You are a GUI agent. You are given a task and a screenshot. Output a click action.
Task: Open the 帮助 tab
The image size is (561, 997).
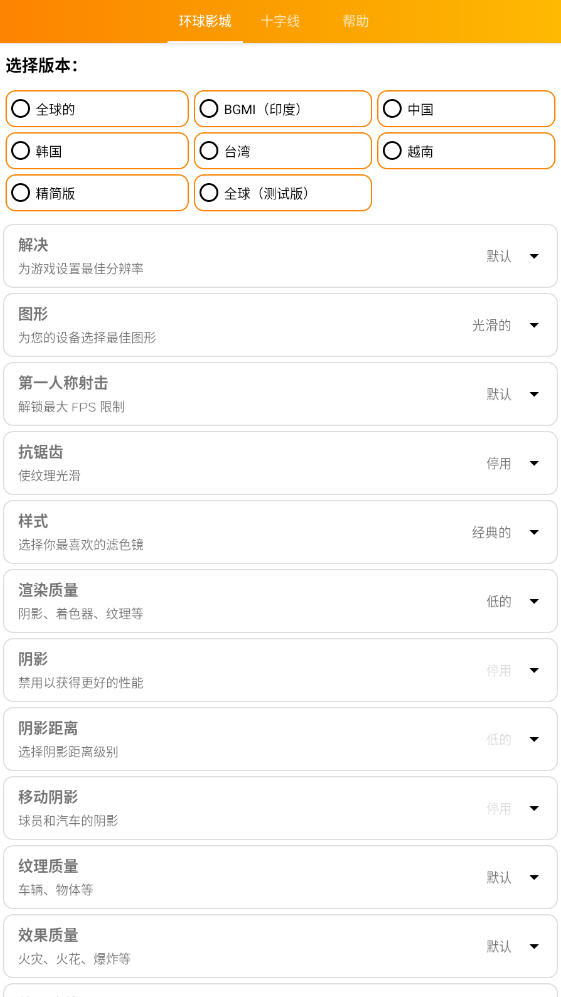coord(356,22)
